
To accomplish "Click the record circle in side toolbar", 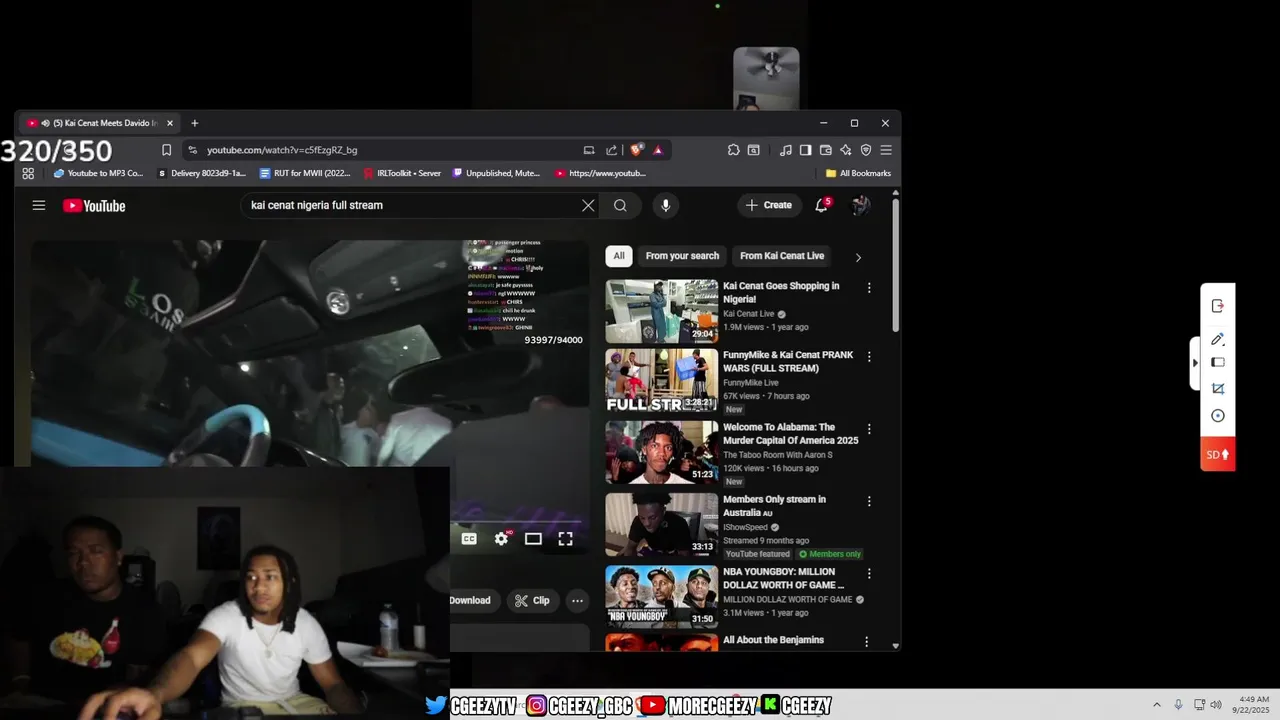I will (1217, 416).
